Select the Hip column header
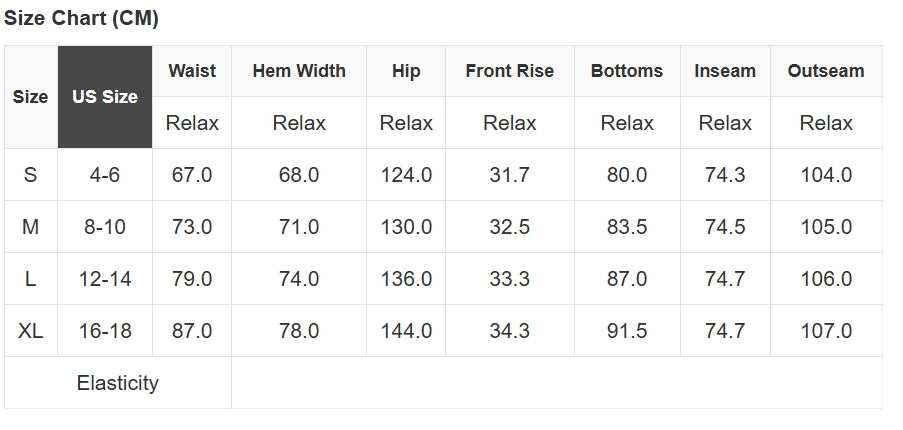Screen dimensions: 903x430 [x=406, y=71]
